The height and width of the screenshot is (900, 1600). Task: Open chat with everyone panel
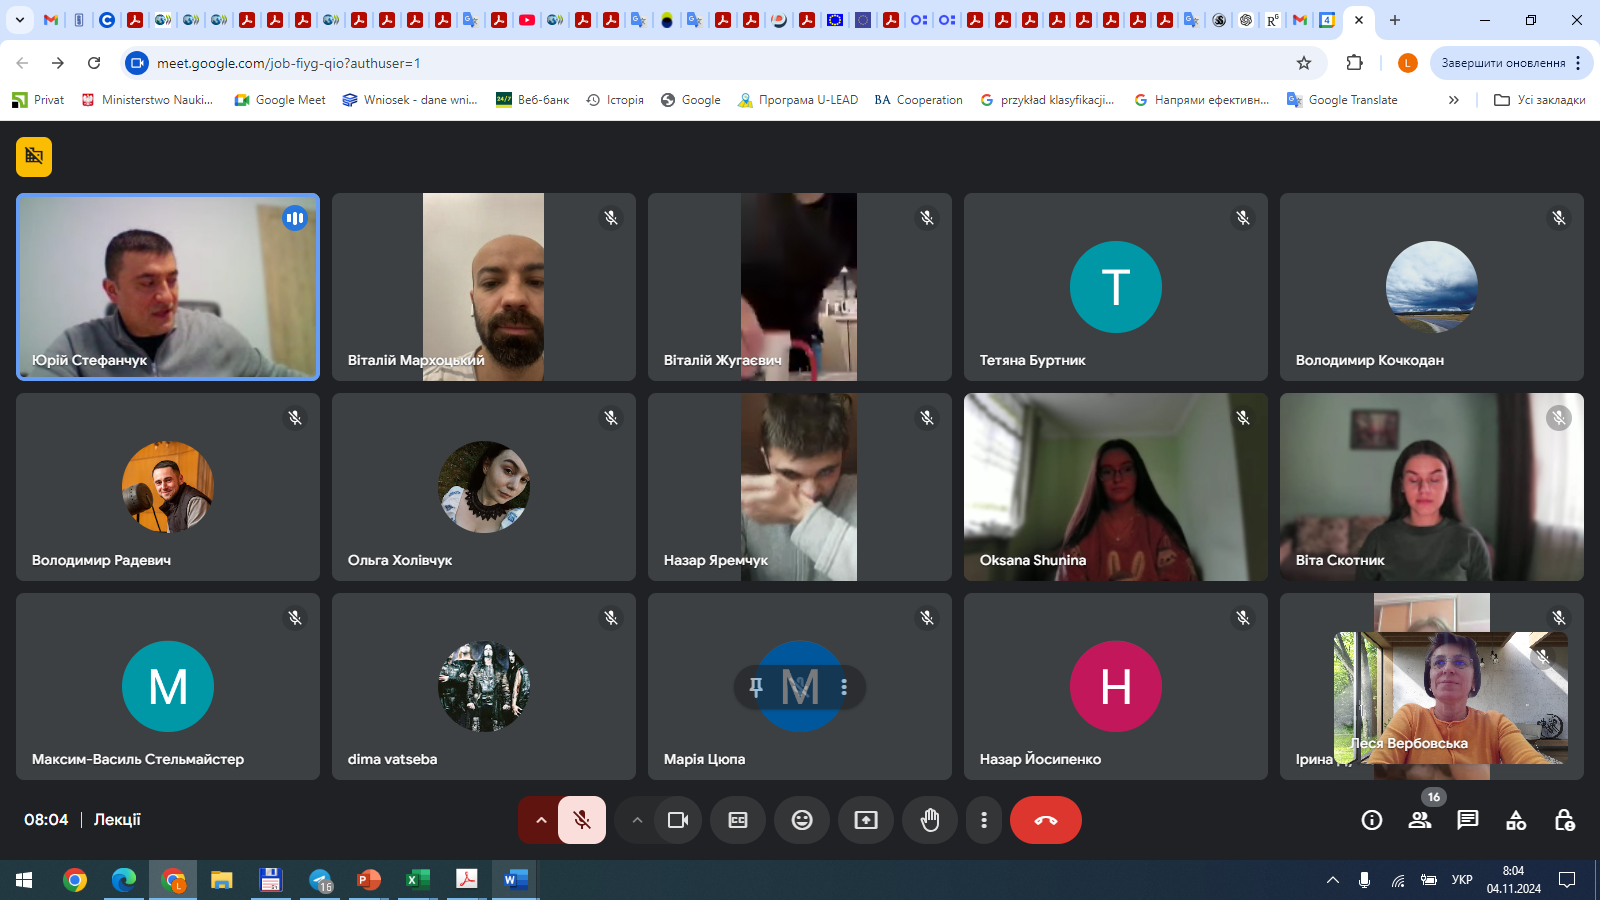pyautogui.click(x=1468, y=820)
